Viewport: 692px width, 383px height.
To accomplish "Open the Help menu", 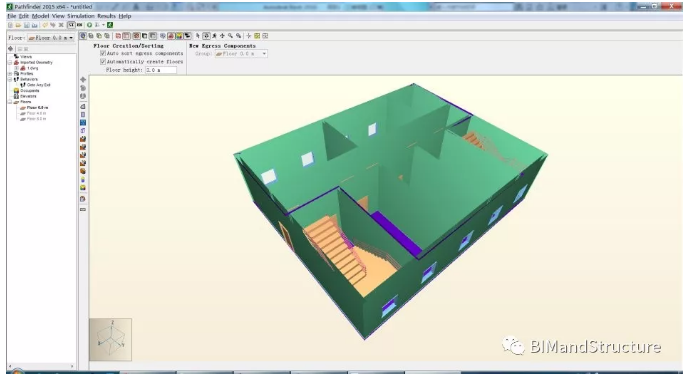I will 125,16.
